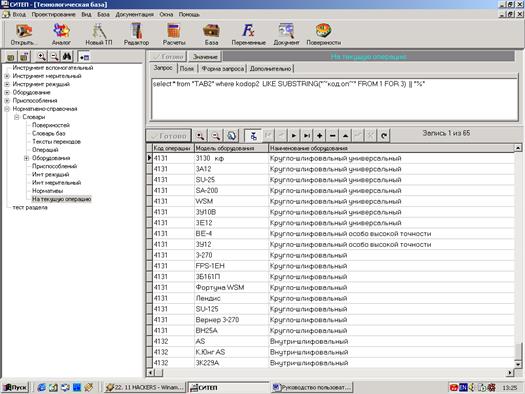Screen dimensions: 525x394
Task: Switch to the Поля tab
Action: 186,68
